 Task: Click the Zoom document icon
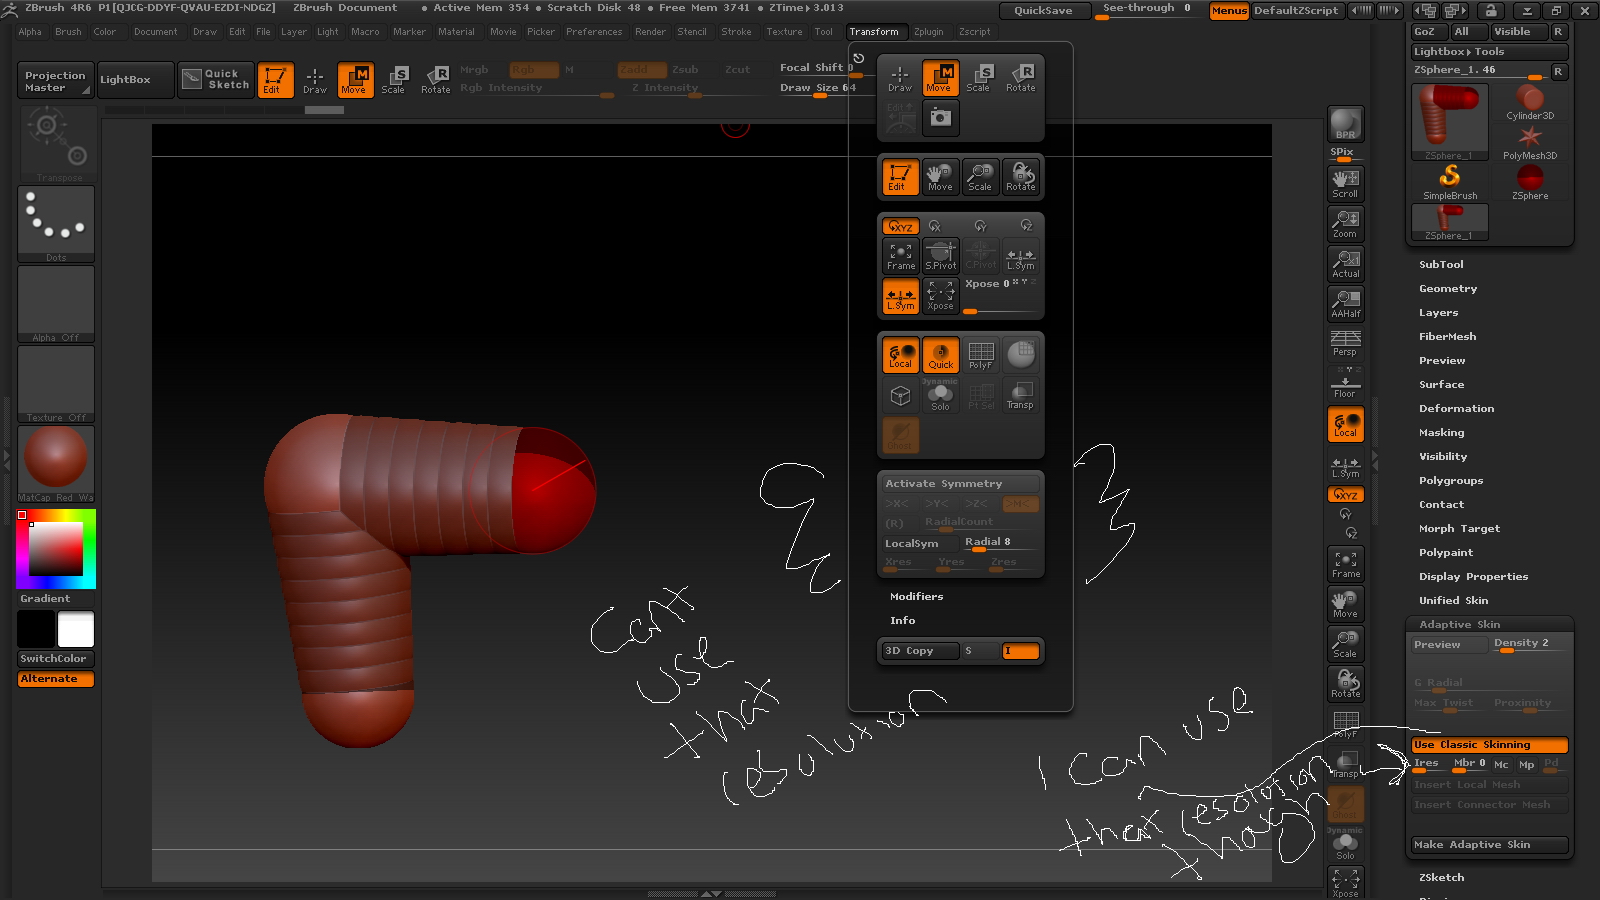click(1345, 223)
